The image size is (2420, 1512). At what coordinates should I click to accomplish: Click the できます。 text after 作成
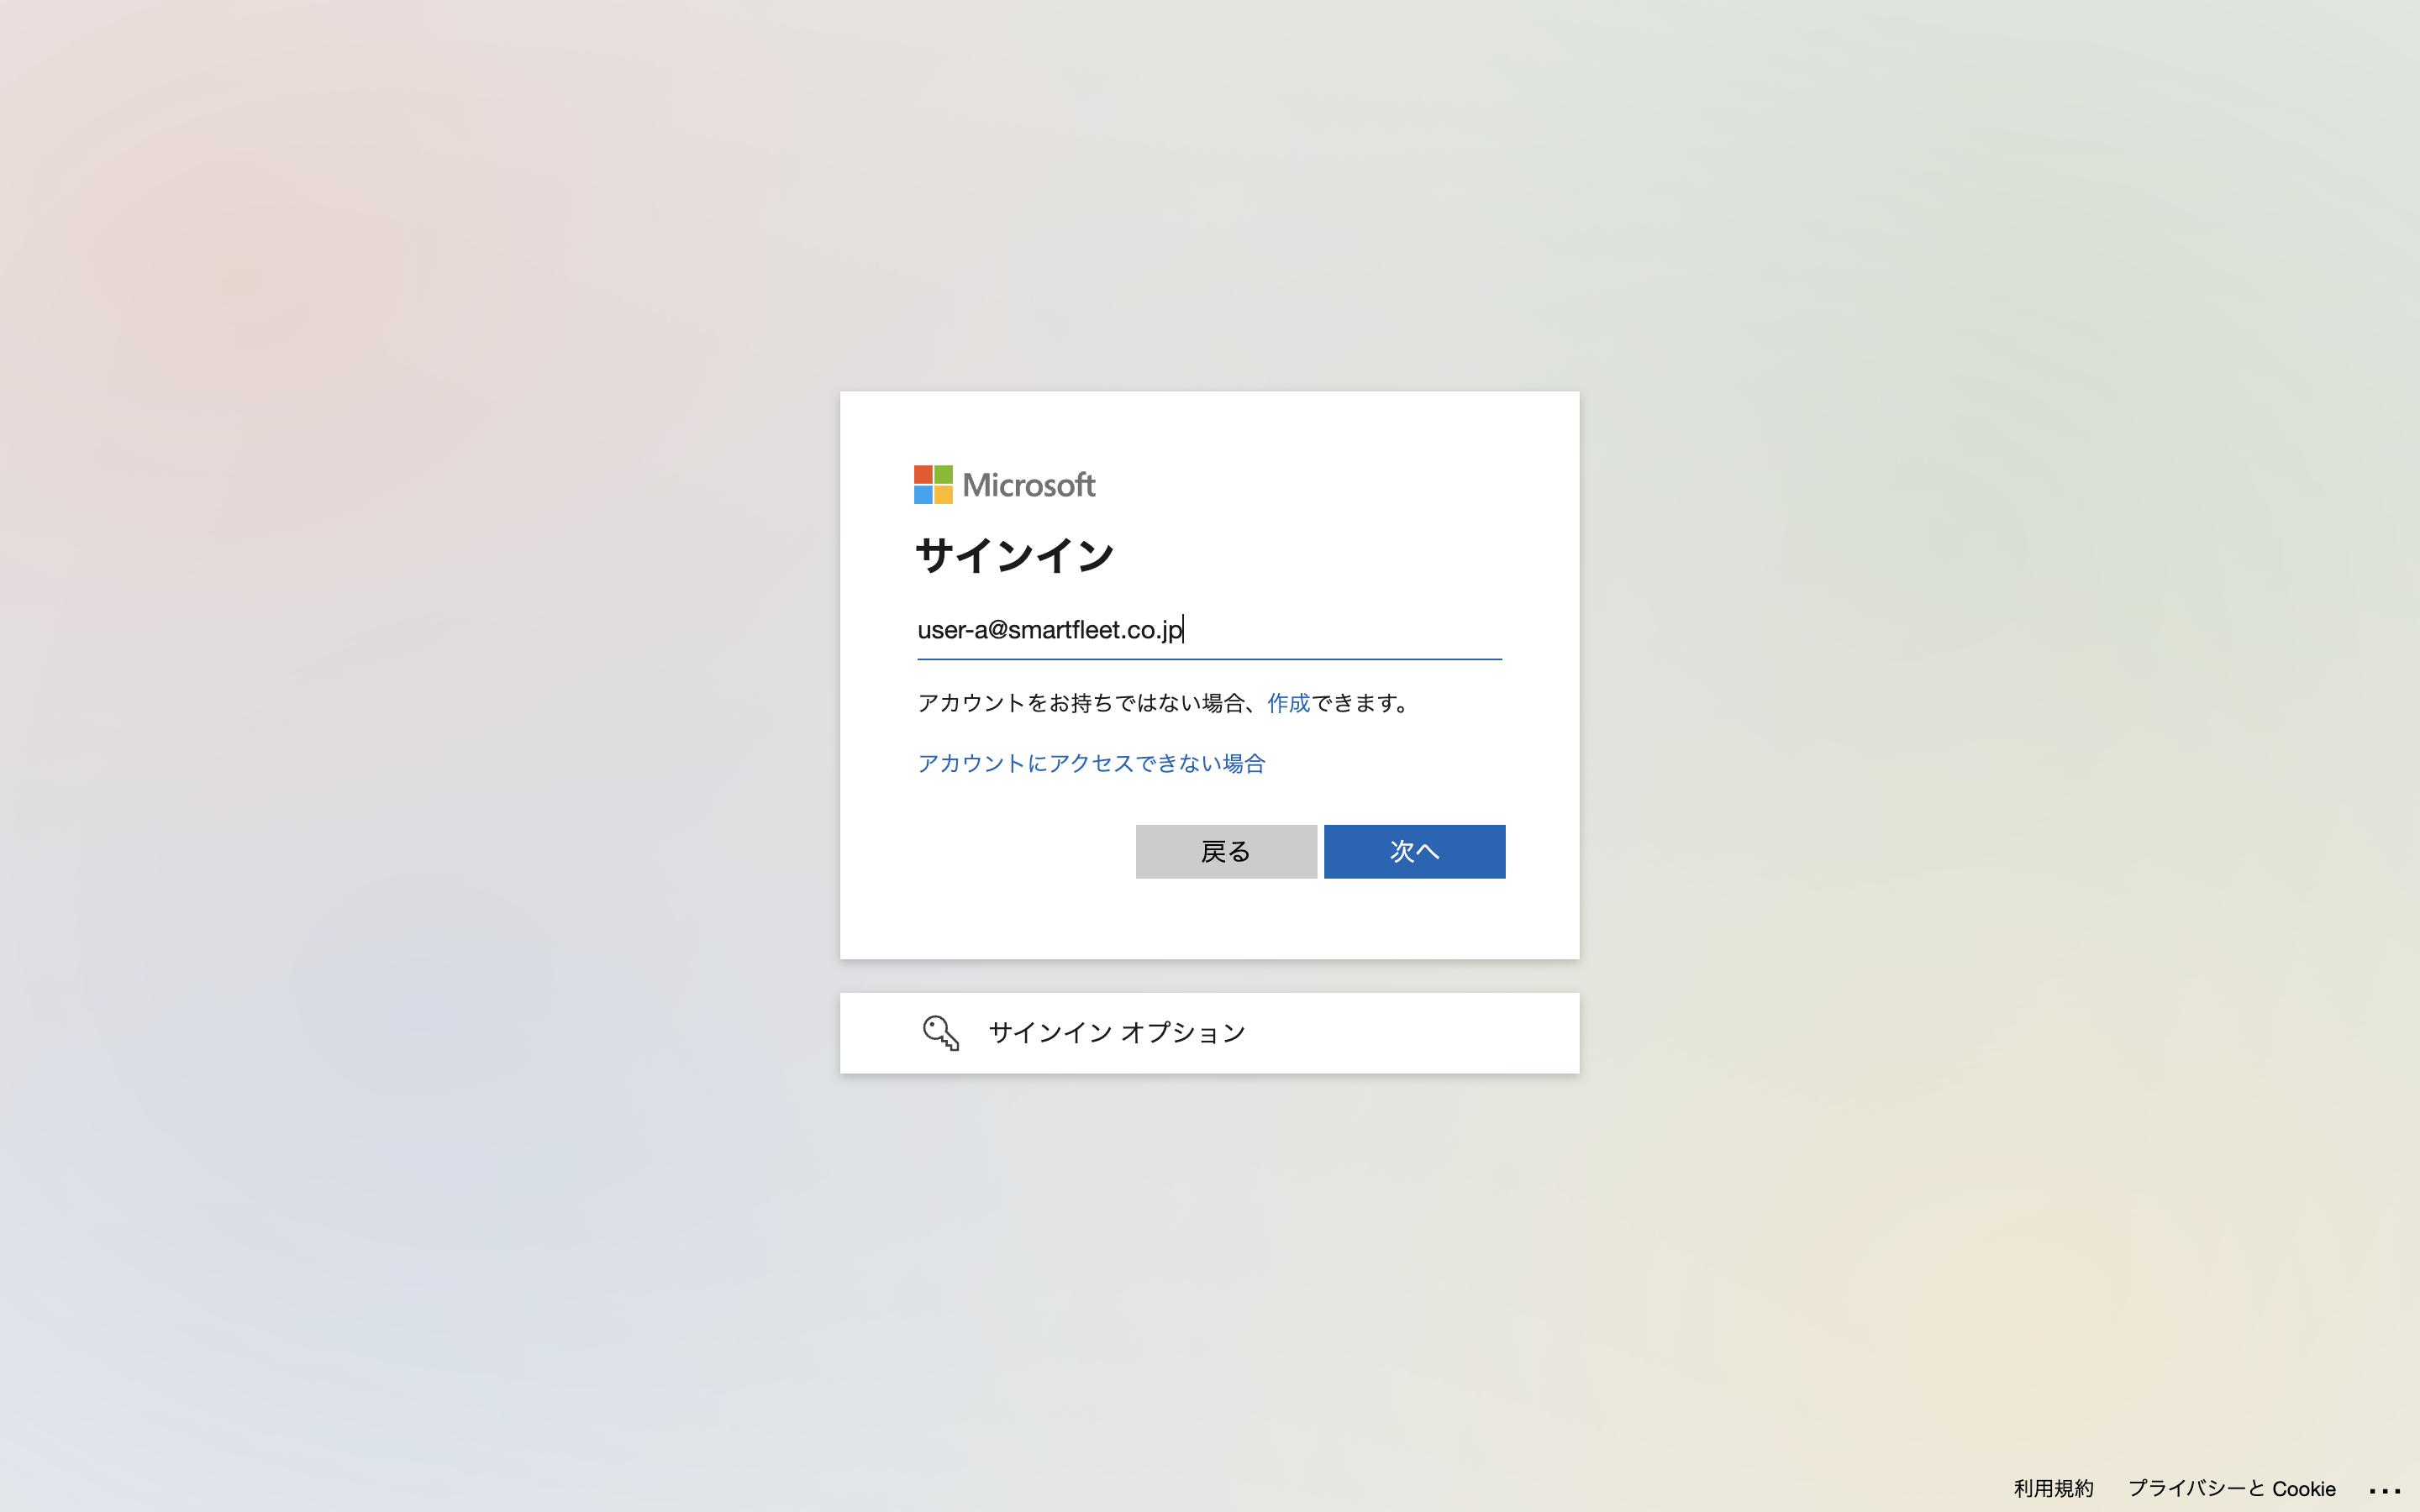click(1362, 703)
